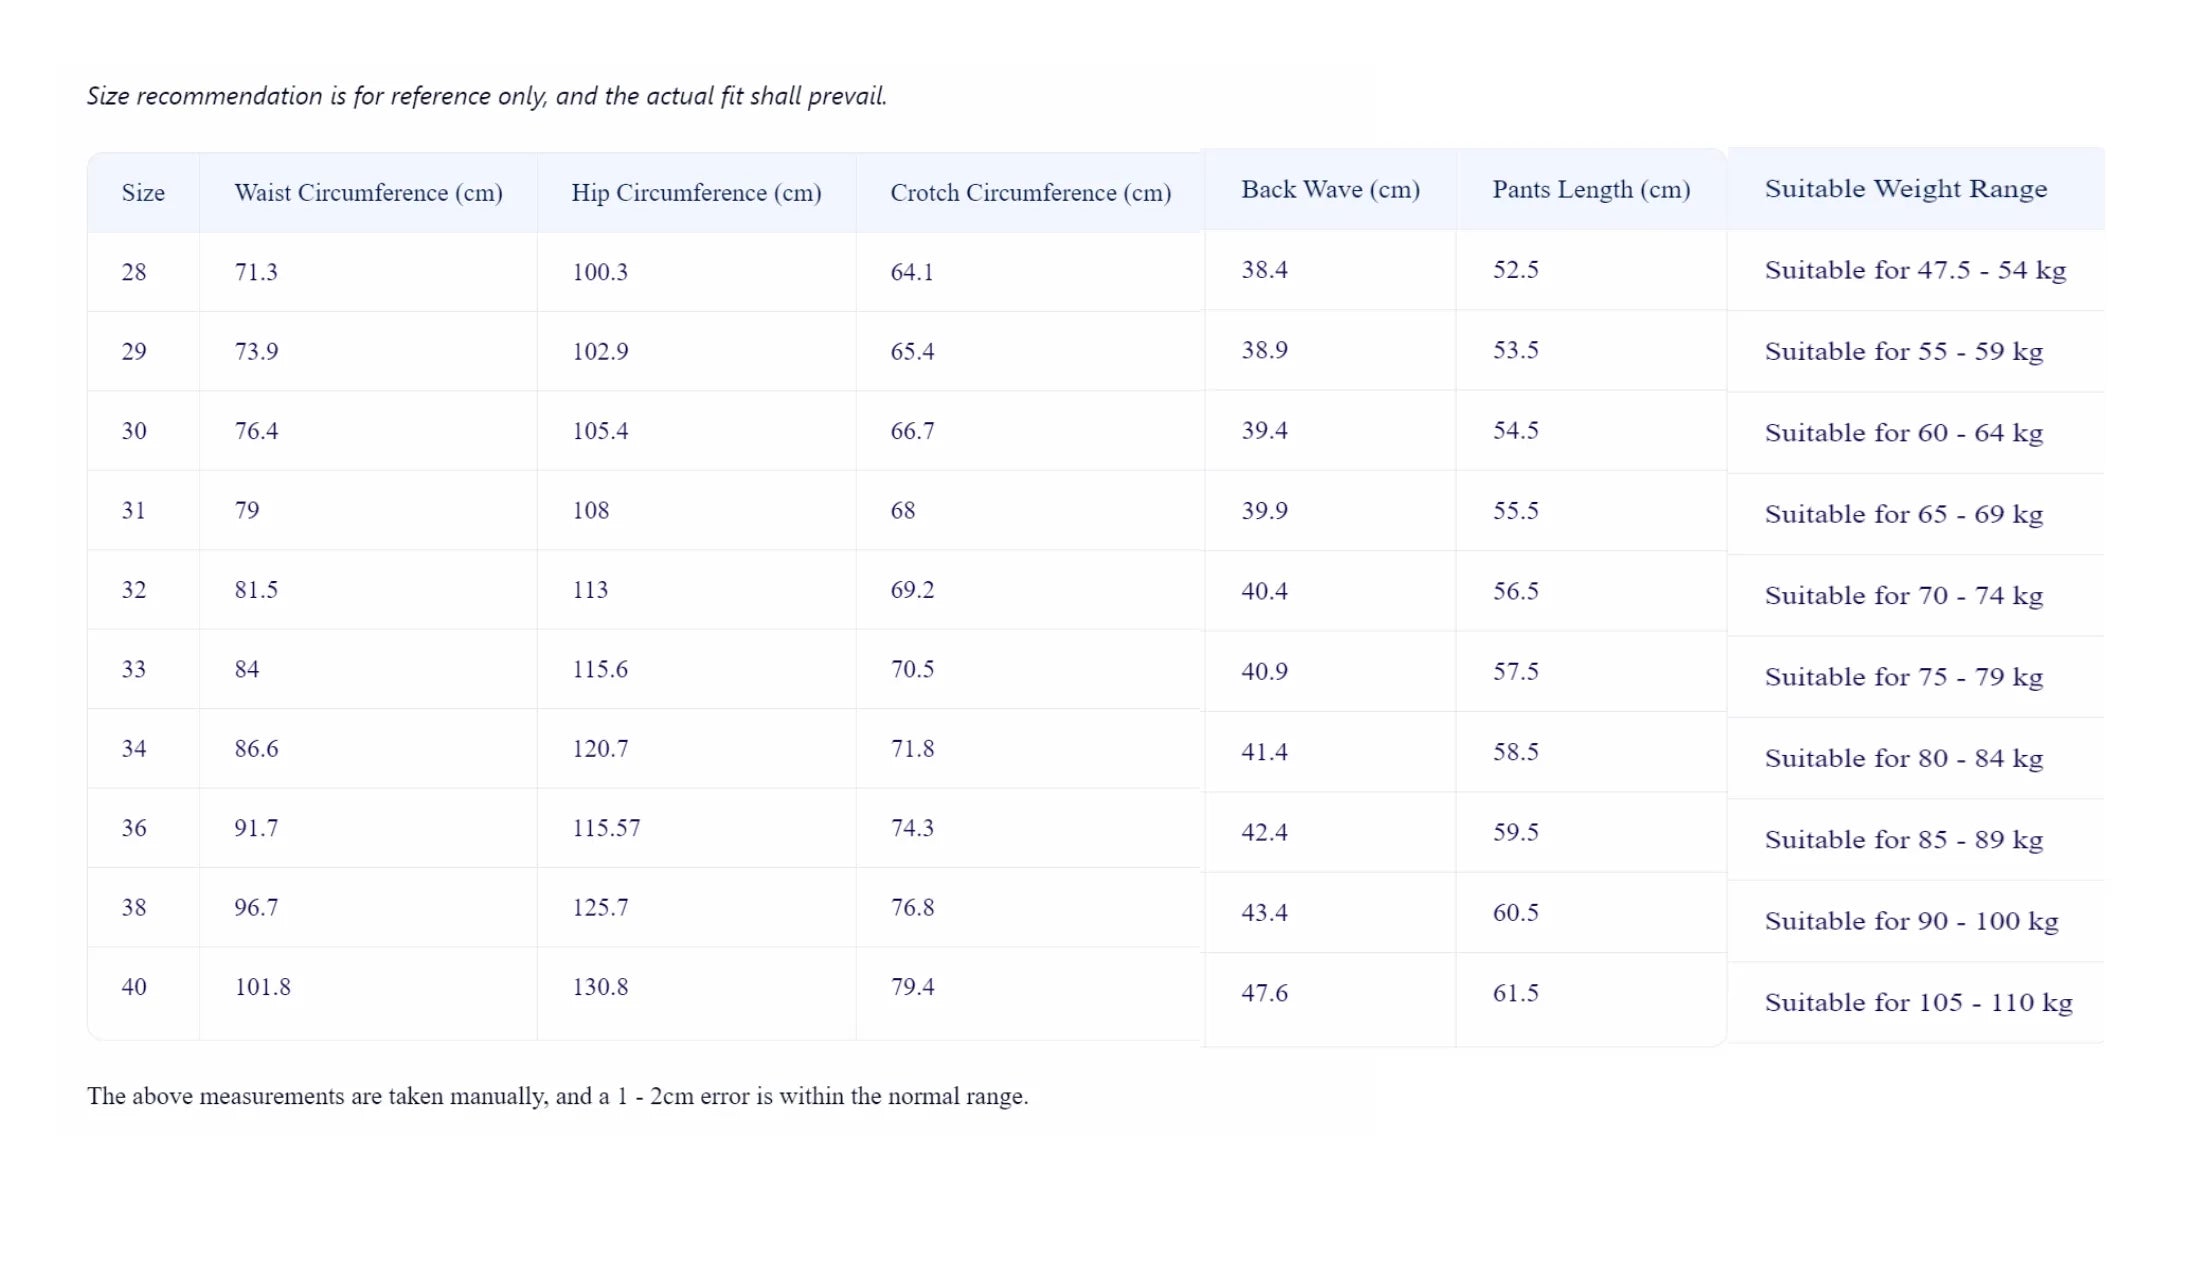Click the manual measurement error note
2200x1268 pixels.
tap(557, 1096)
